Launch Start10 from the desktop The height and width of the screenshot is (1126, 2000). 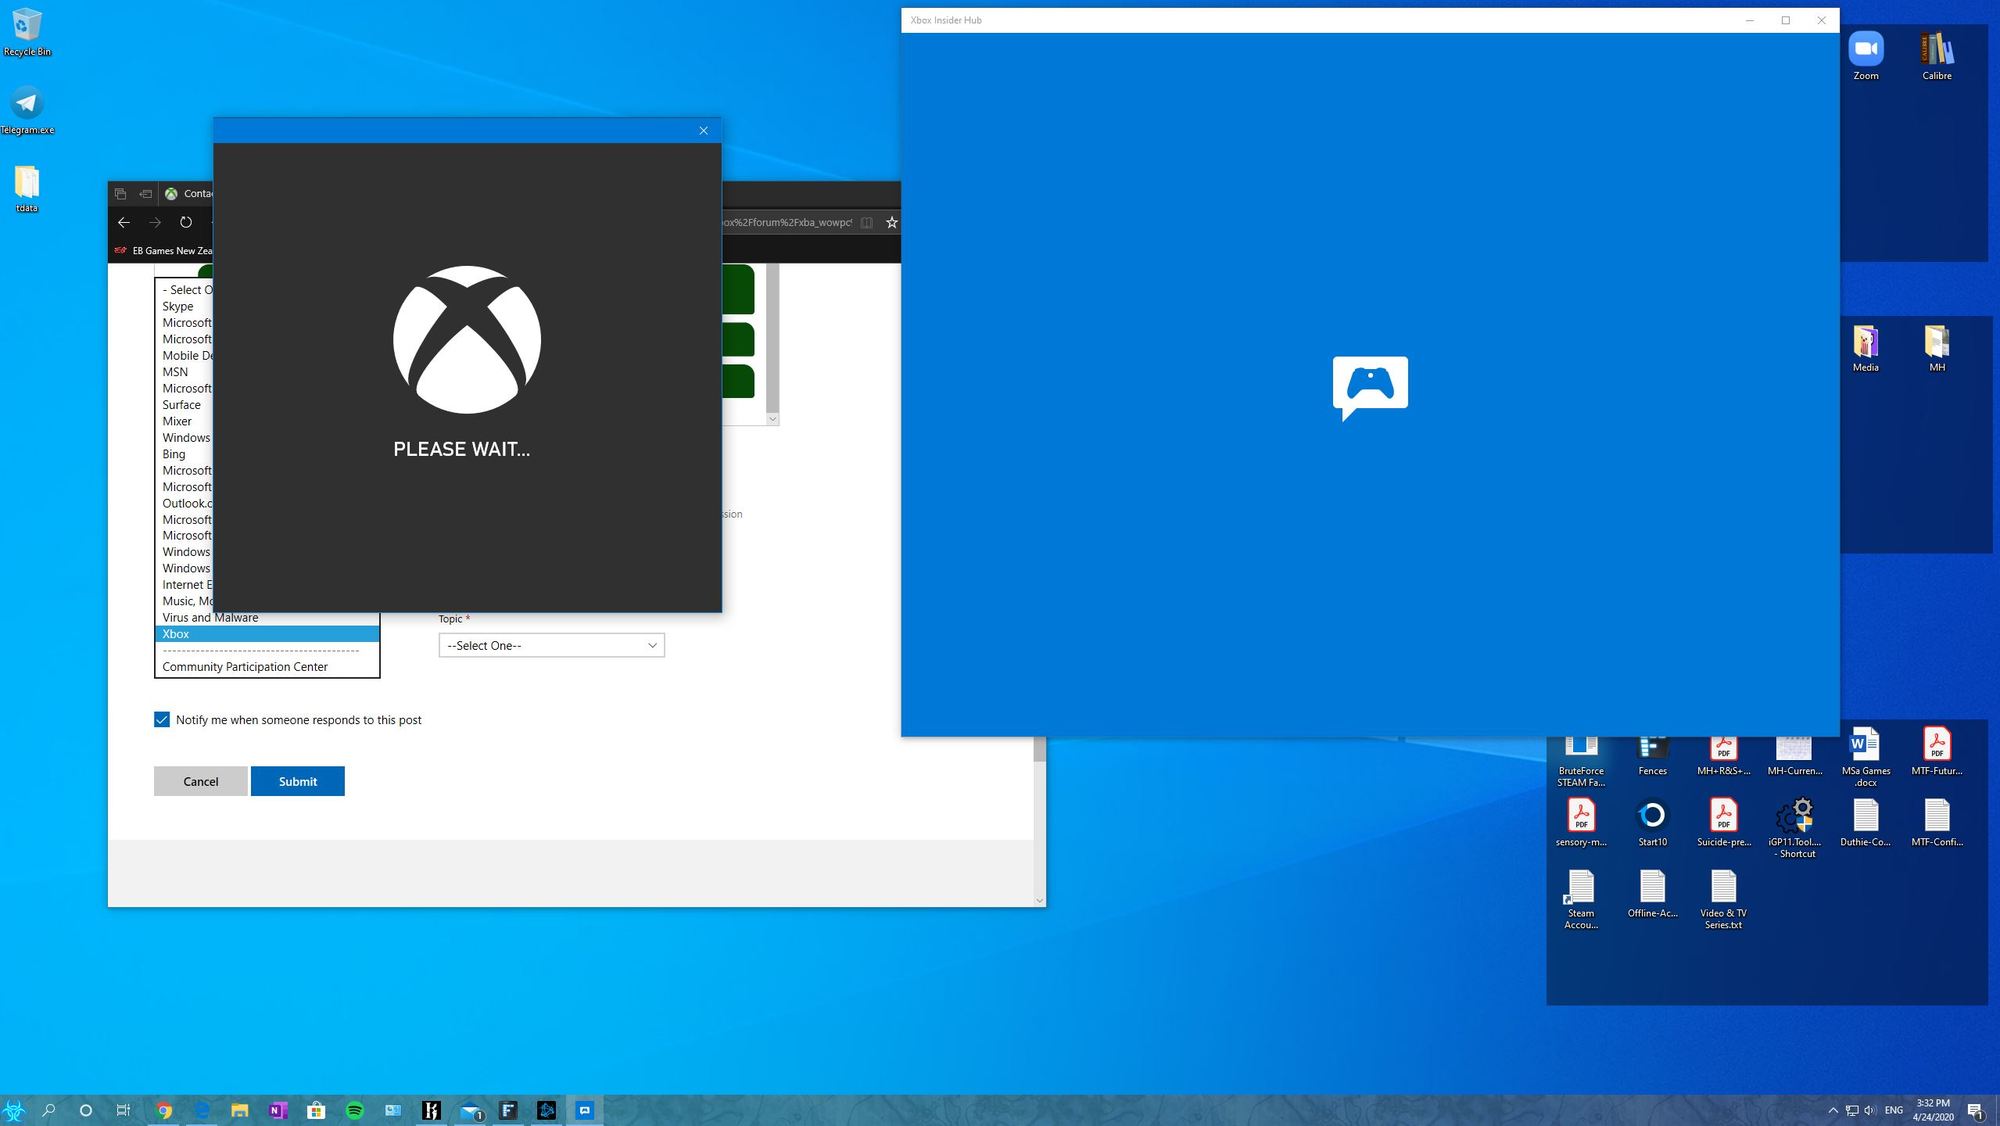tap(1652, 815)
